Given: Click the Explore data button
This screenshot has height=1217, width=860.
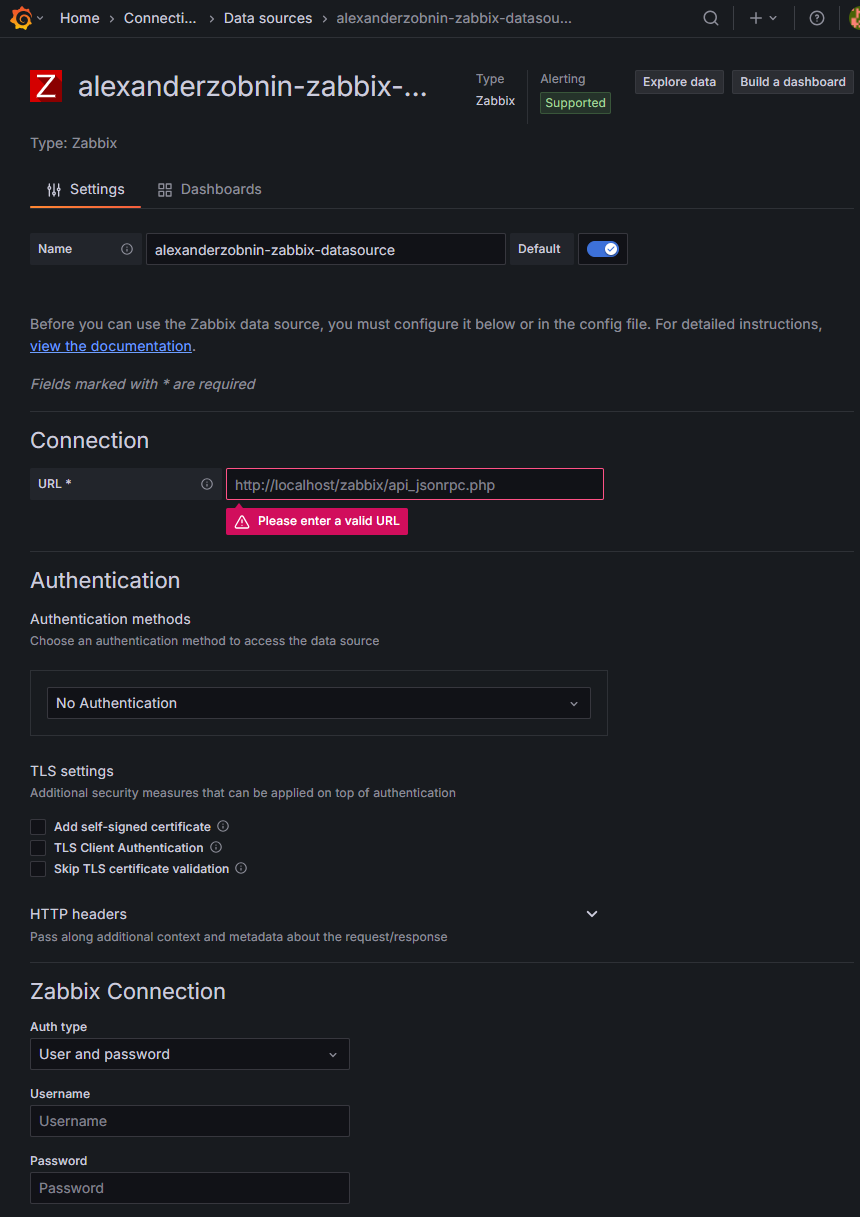Looking at the screenshot, I should pyautogui.click(x=679, y=82).
